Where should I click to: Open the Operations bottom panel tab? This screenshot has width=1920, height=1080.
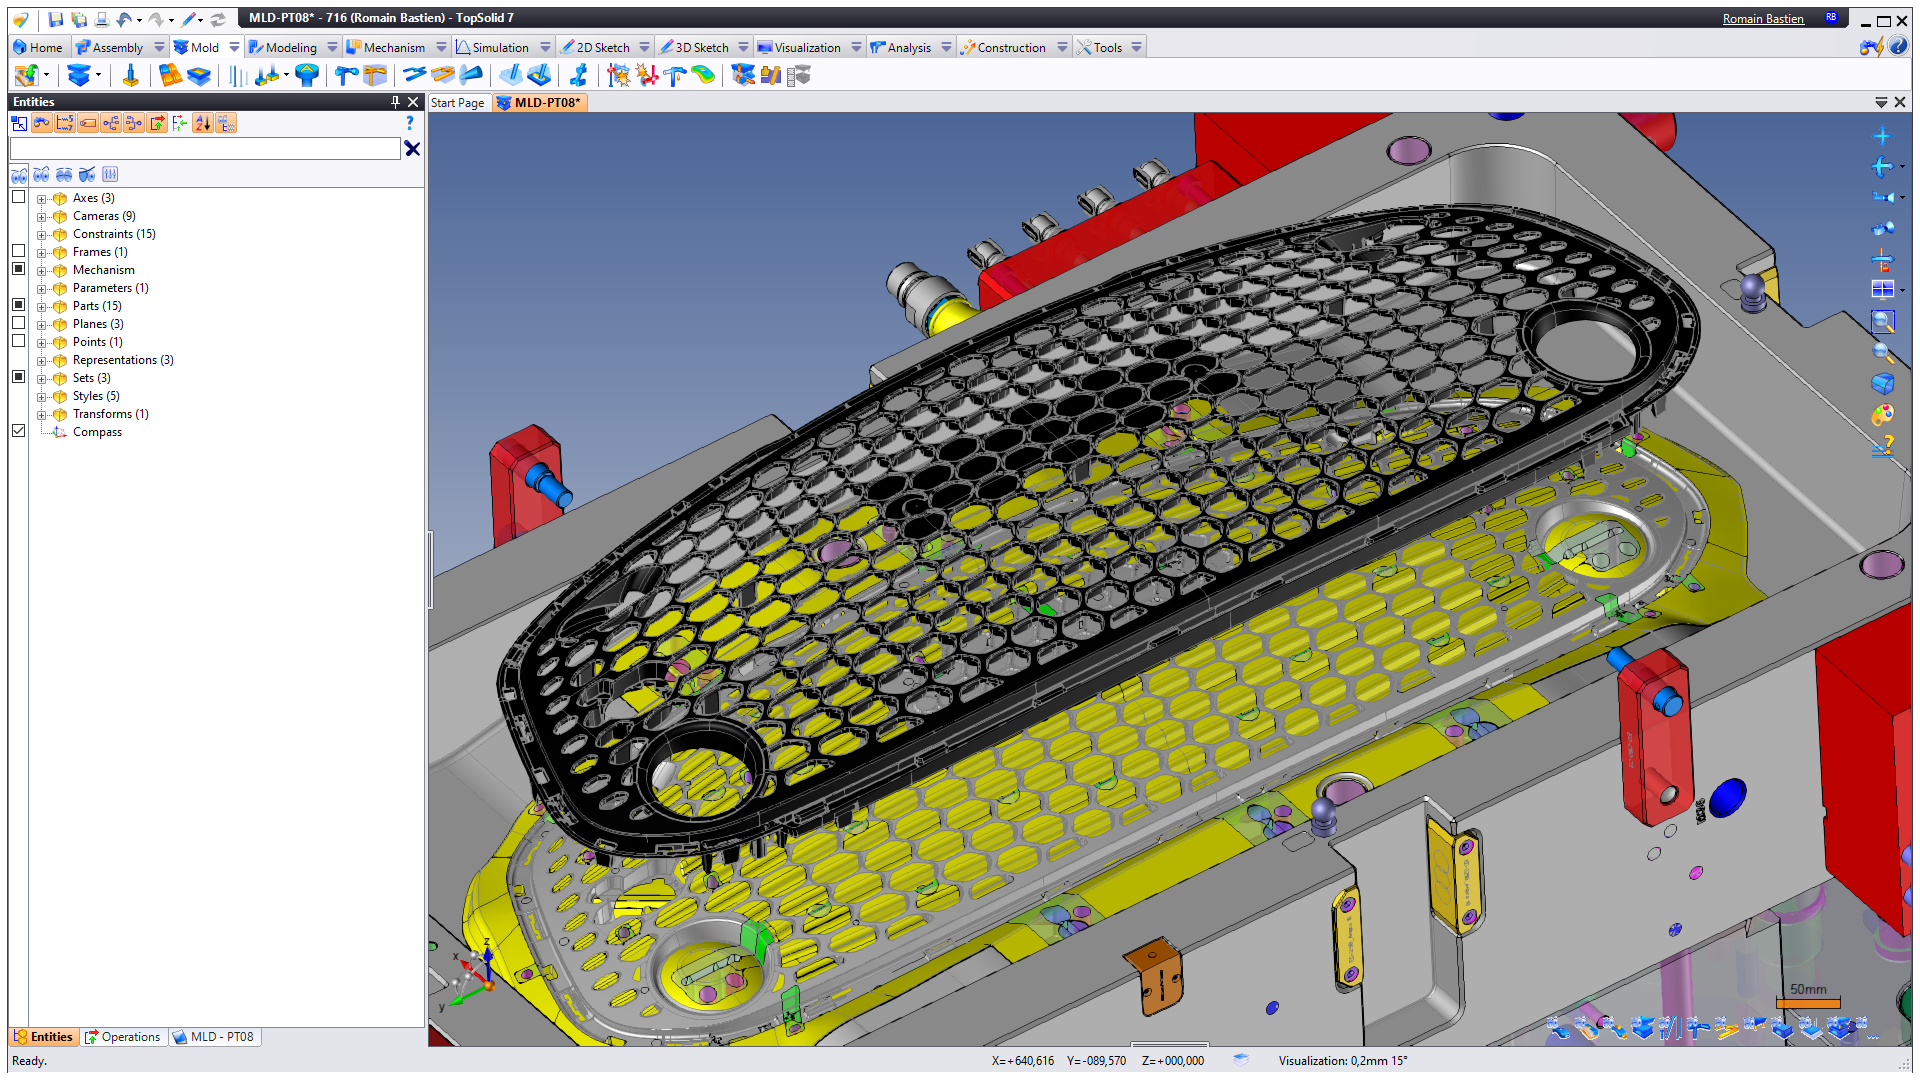(x=122, y=1037)
